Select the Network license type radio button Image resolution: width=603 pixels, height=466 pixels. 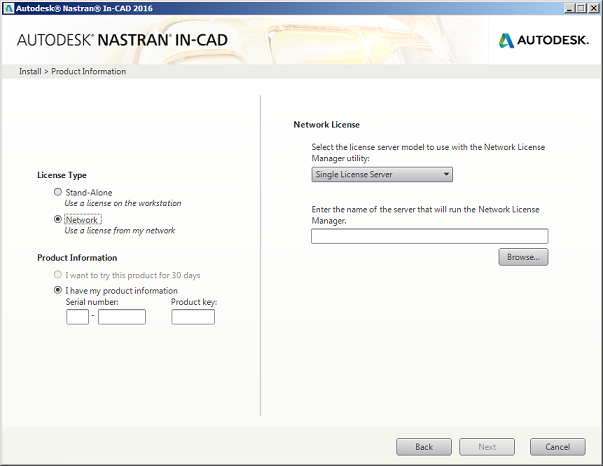click(x=58, y=219)
